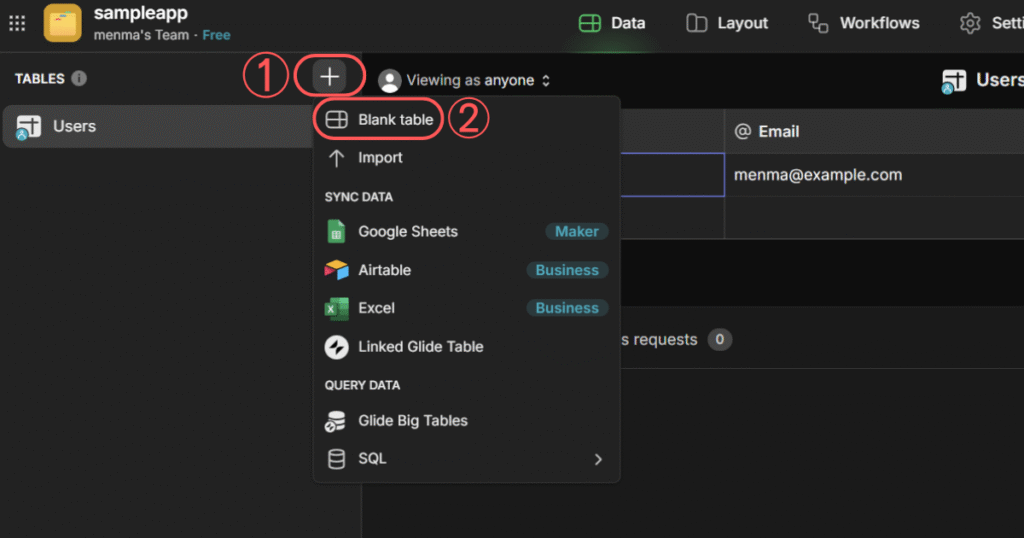Select Linked Glide Table option

[466, 347]
